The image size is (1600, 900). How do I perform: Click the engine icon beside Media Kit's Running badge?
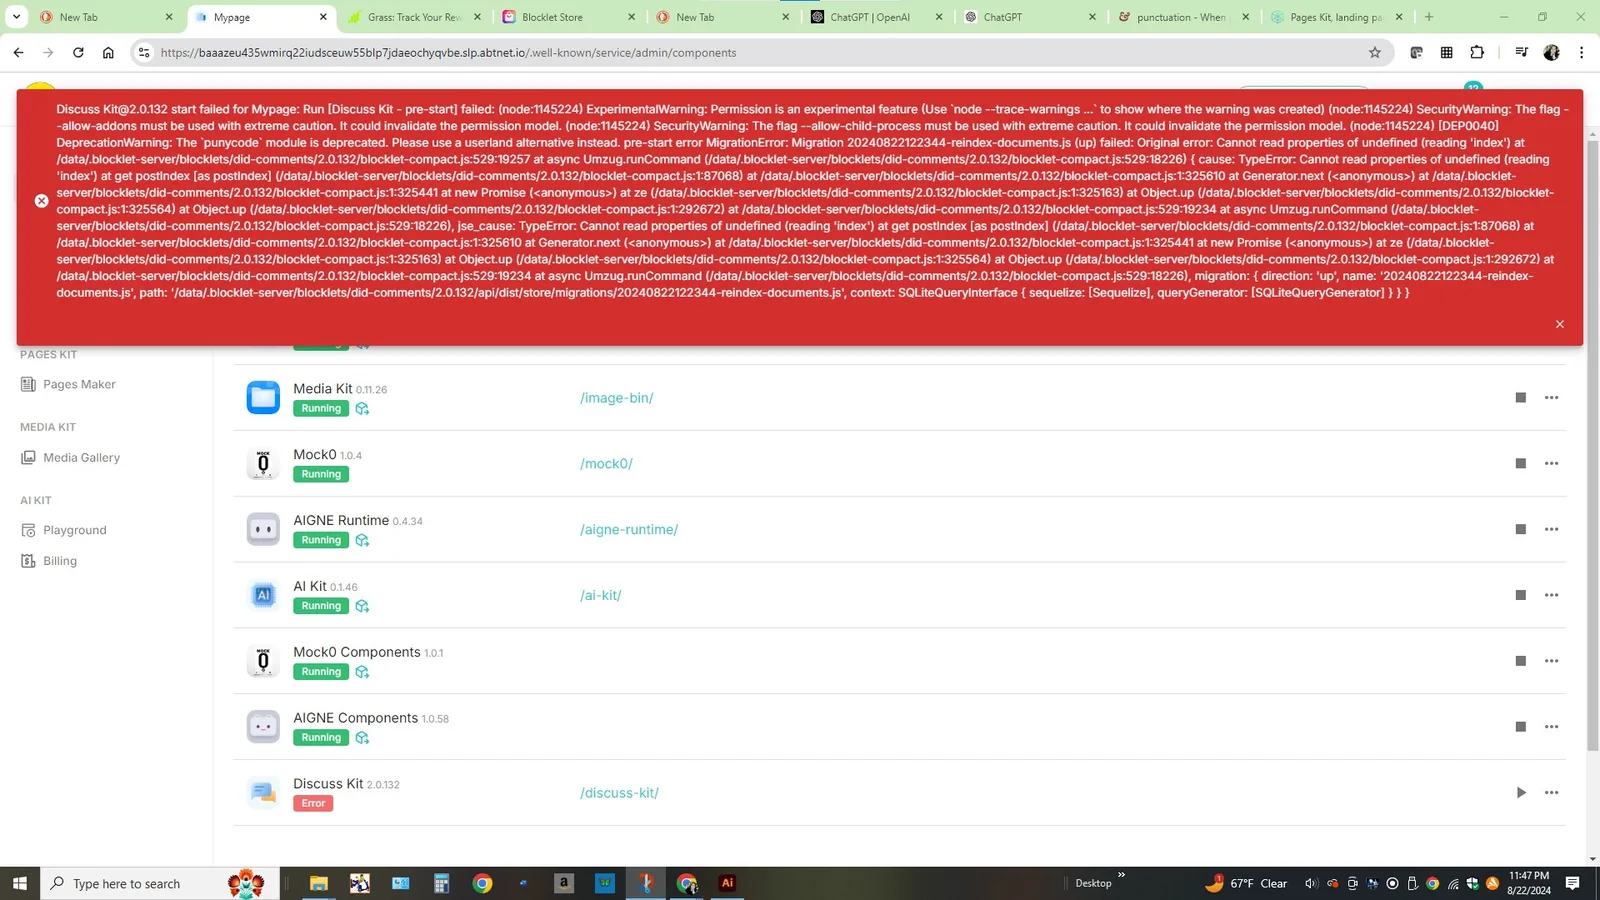pyautogui.click(x=362, y=409)
